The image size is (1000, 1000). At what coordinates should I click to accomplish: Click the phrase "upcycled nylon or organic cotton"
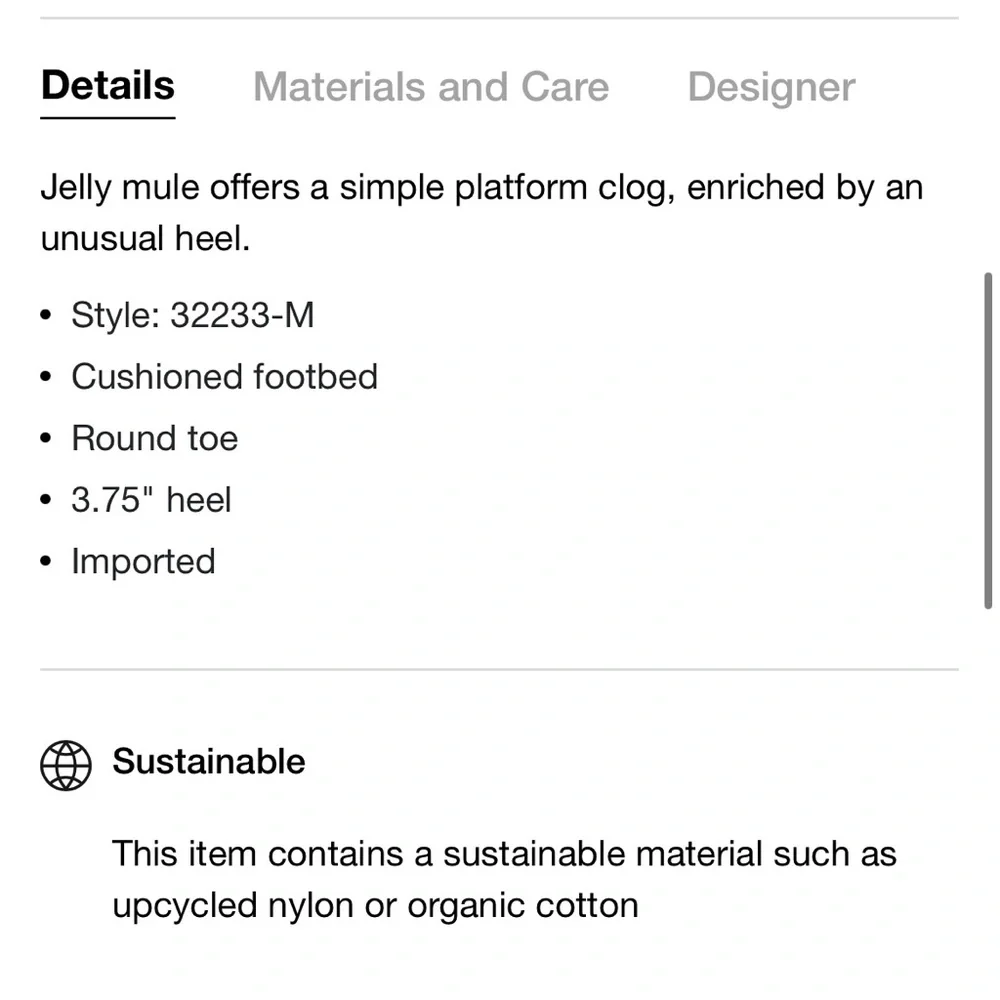pyautogui.click(x=376, y=906)
